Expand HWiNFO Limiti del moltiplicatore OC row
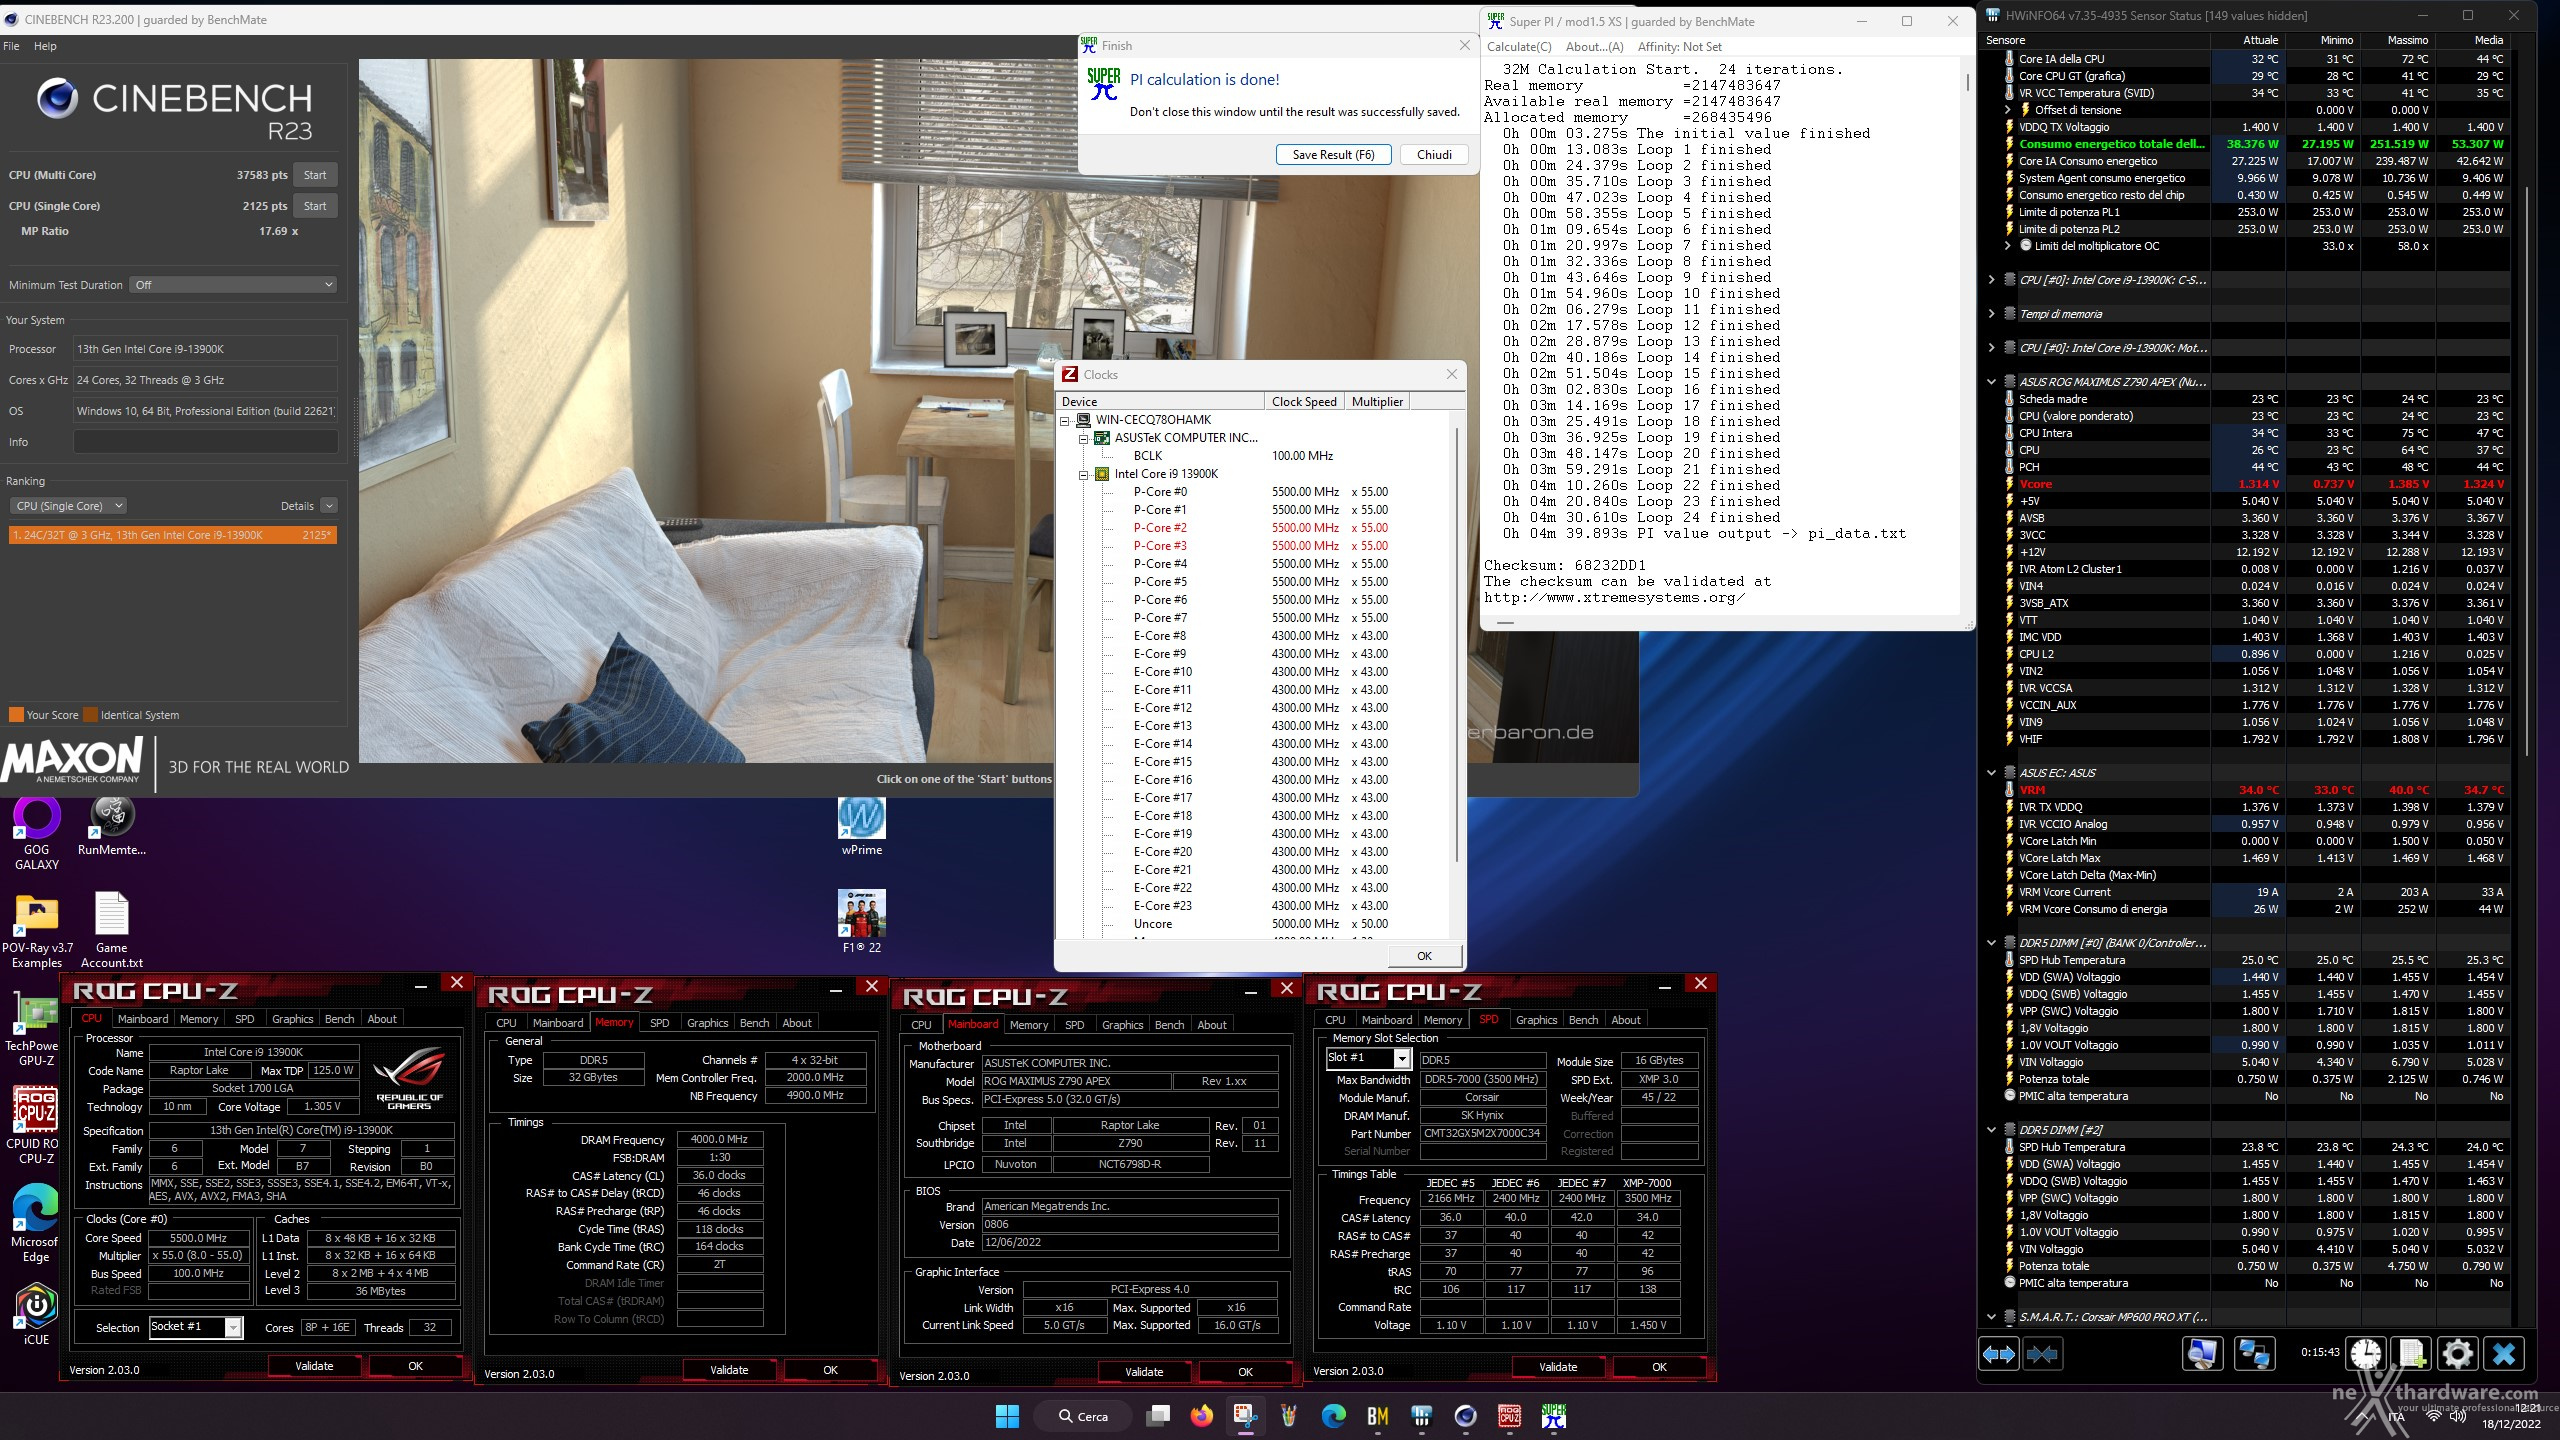This screenshot has height=1440, width=2560. (x=2007, y=246)
